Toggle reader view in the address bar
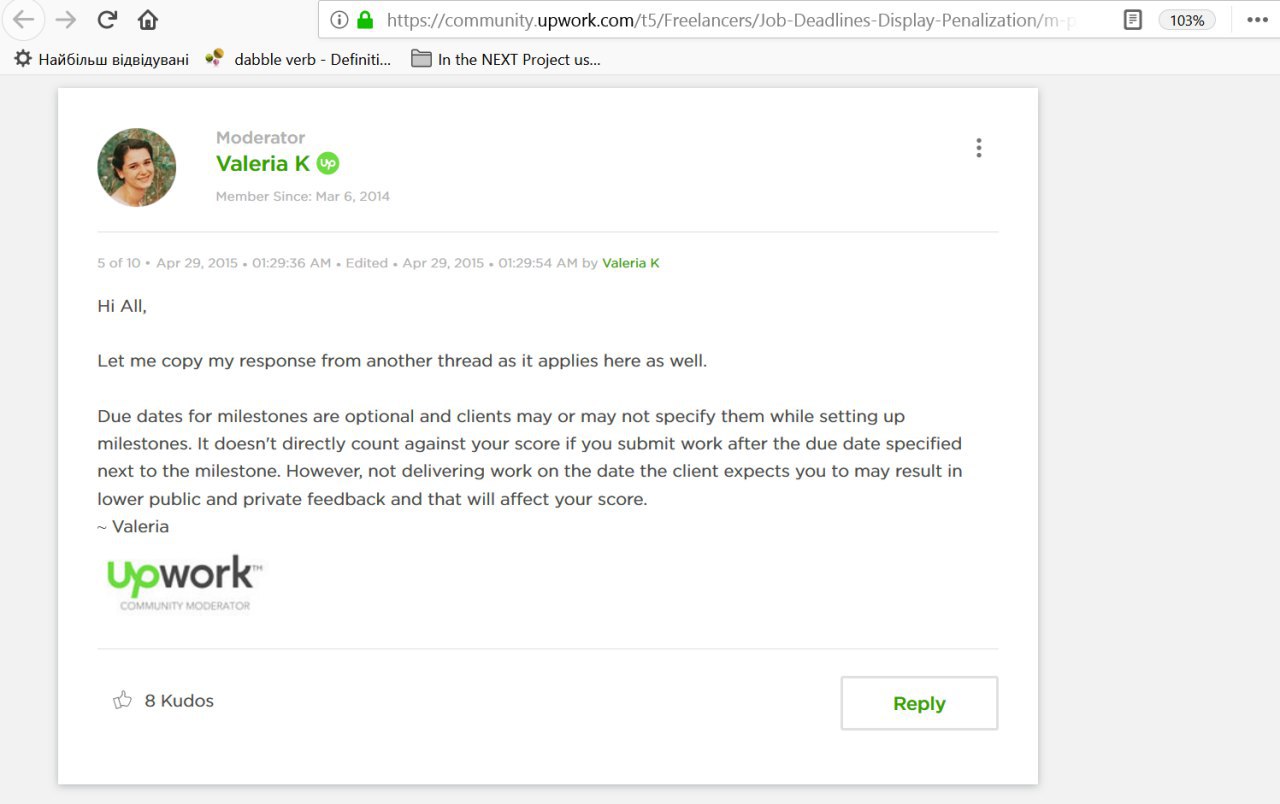The image size is (1280, 804). click(x=1132, y=20)
